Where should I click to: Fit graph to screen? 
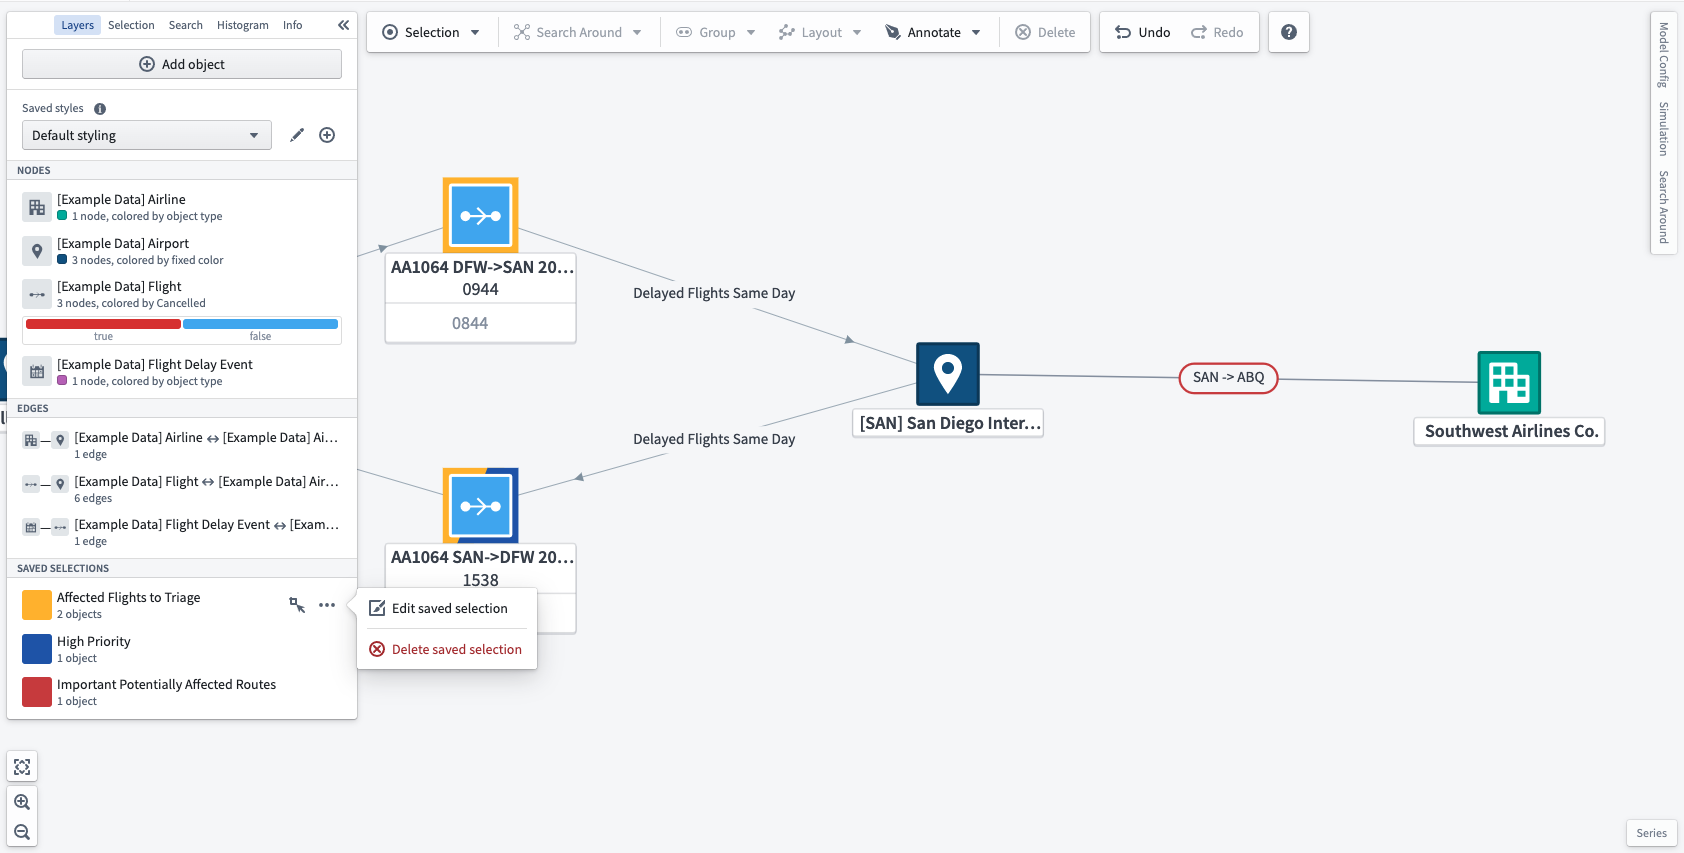coord(22,767)
